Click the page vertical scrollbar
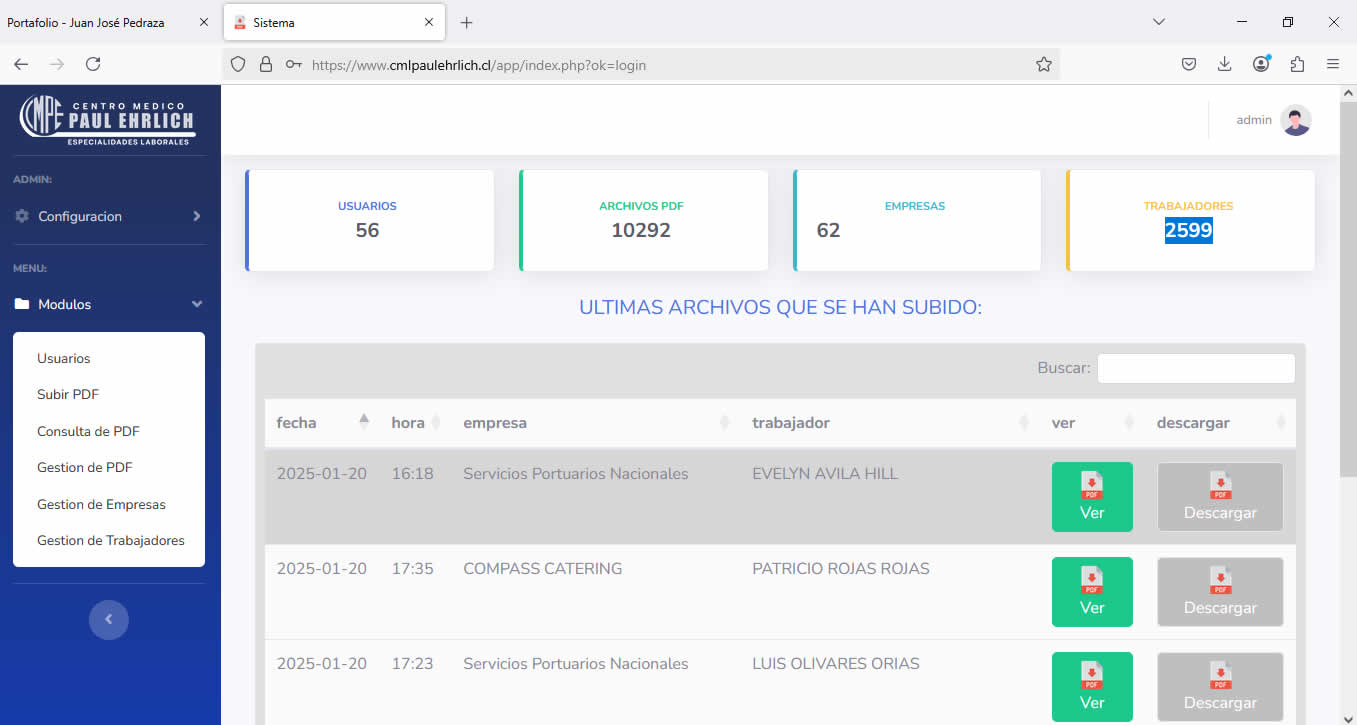This screenshot has width=1357, height=725. click(1347, 300)
